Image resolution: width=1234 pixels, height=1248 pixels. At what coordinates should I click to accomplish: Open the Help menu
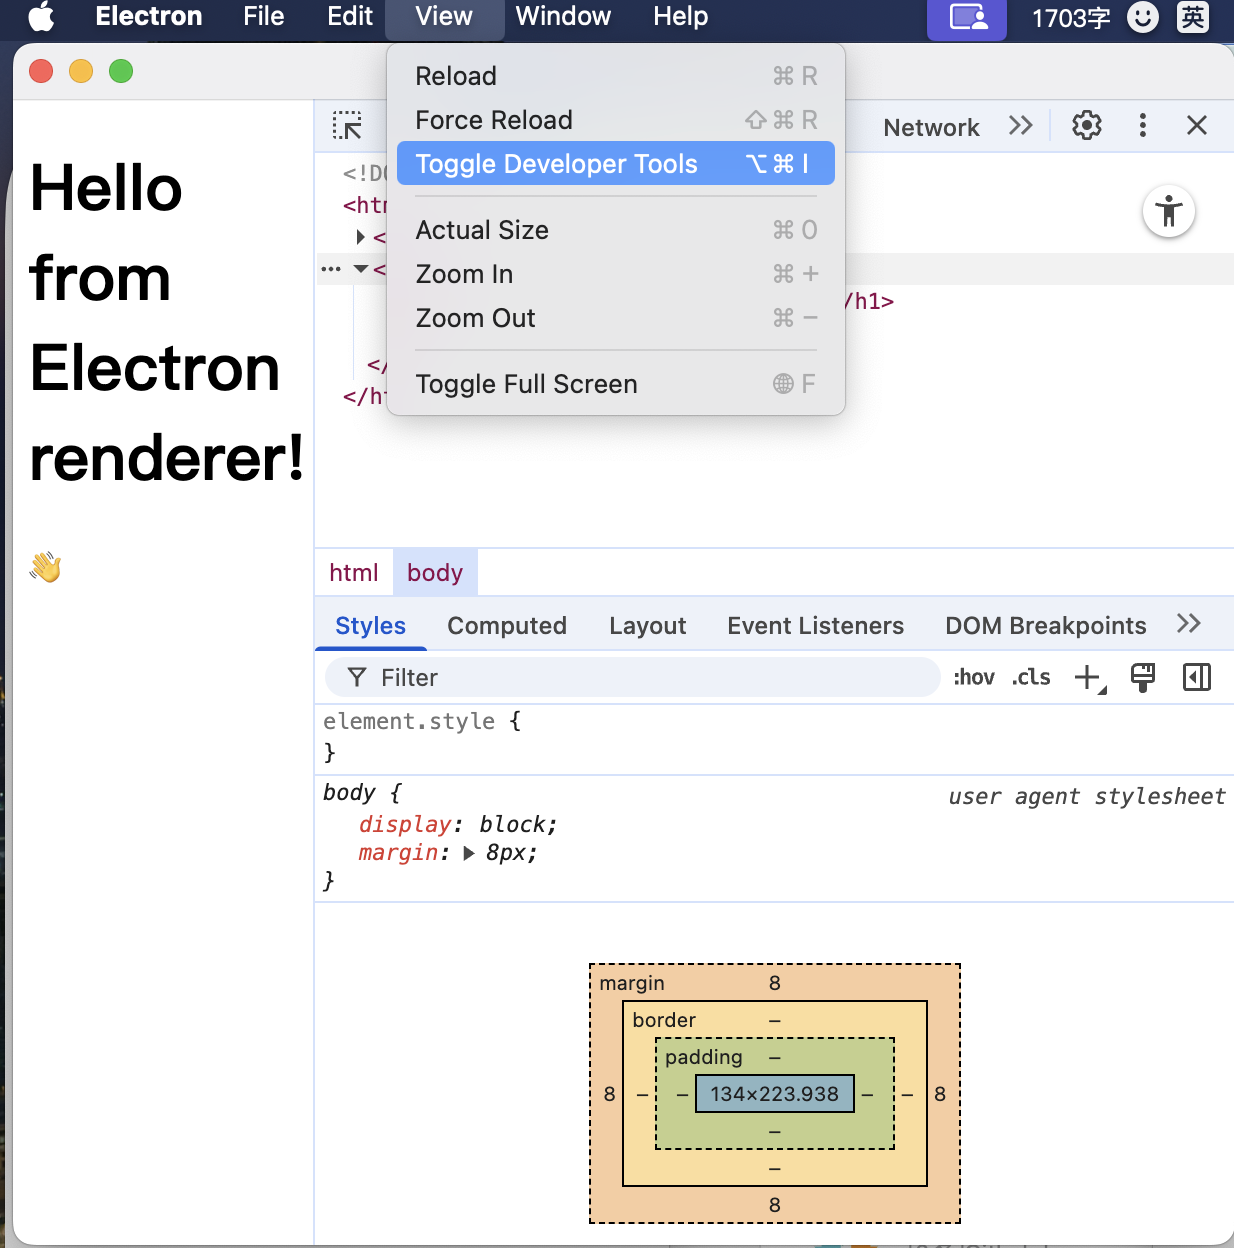click(680, 17)
